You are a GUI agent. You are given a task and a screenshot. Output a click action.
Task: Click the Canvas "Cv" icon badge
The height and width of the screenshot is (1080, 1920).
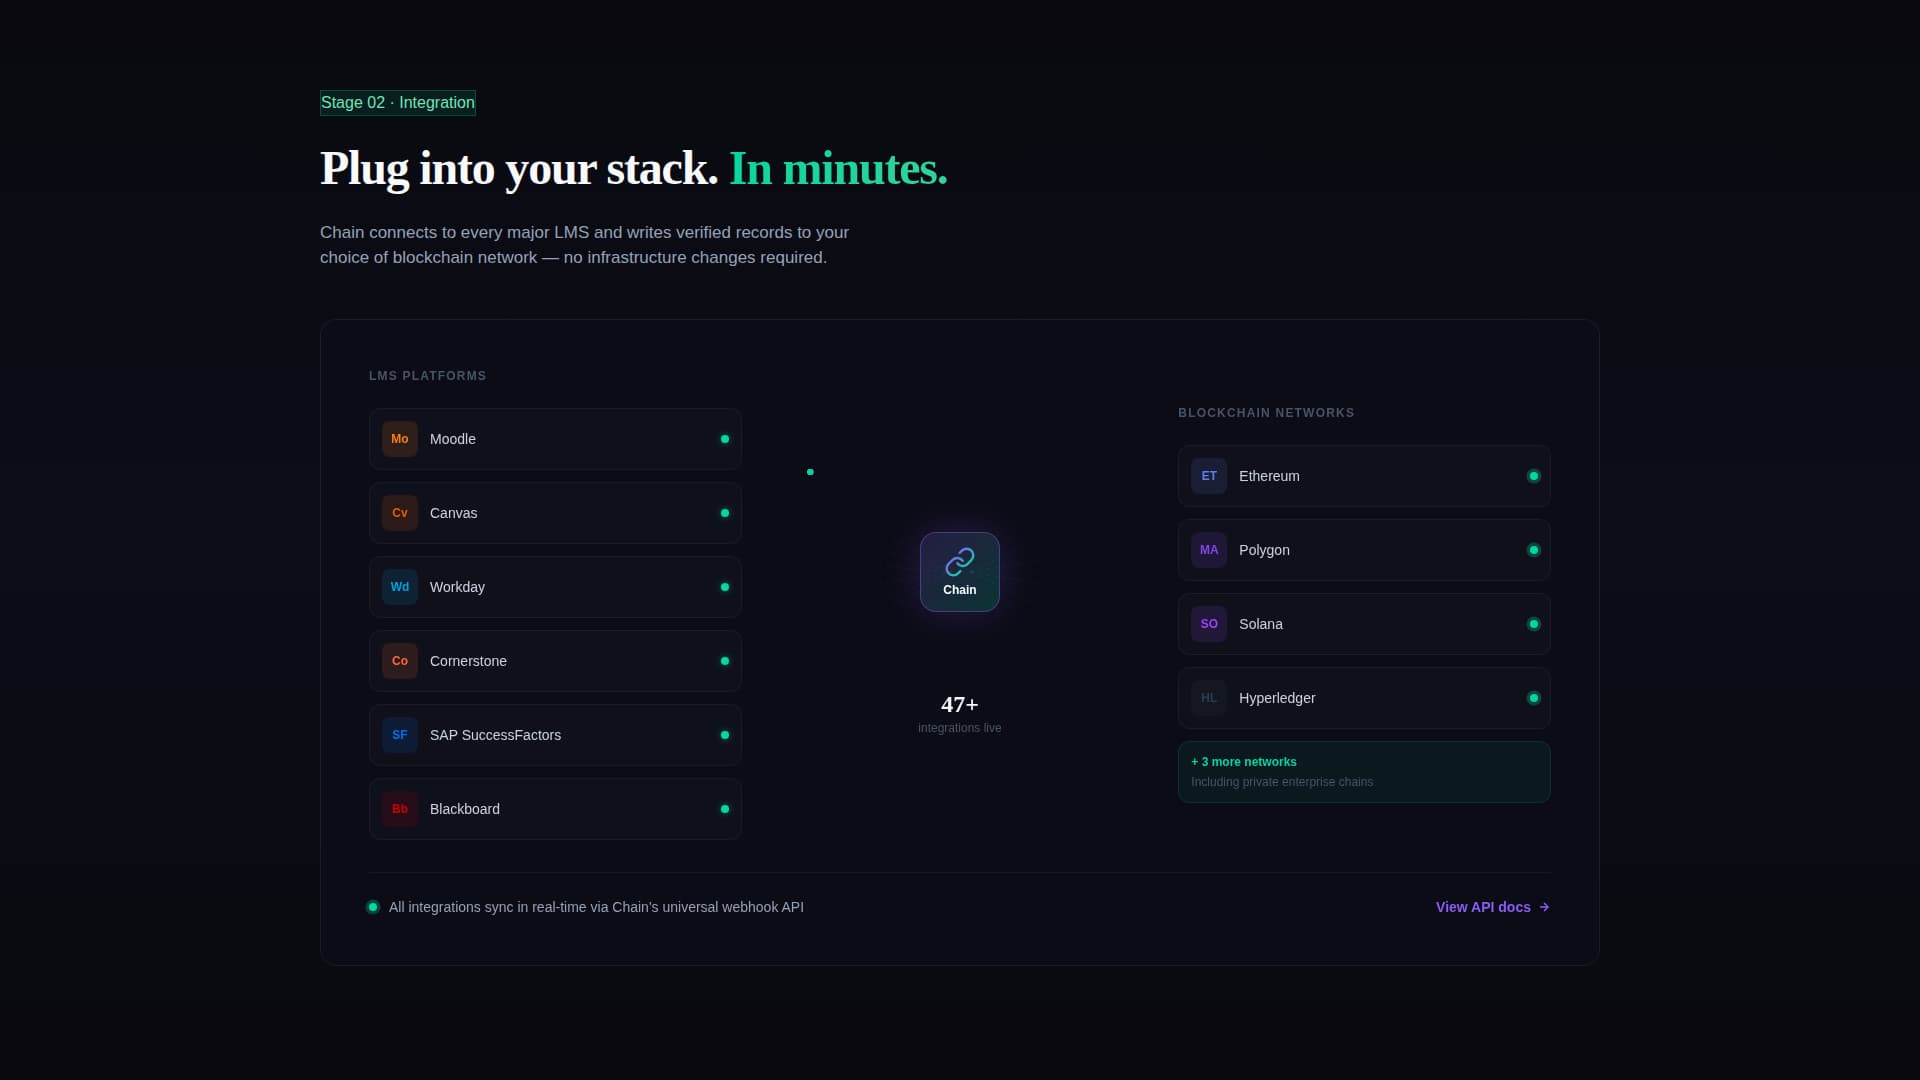[400, 513]
